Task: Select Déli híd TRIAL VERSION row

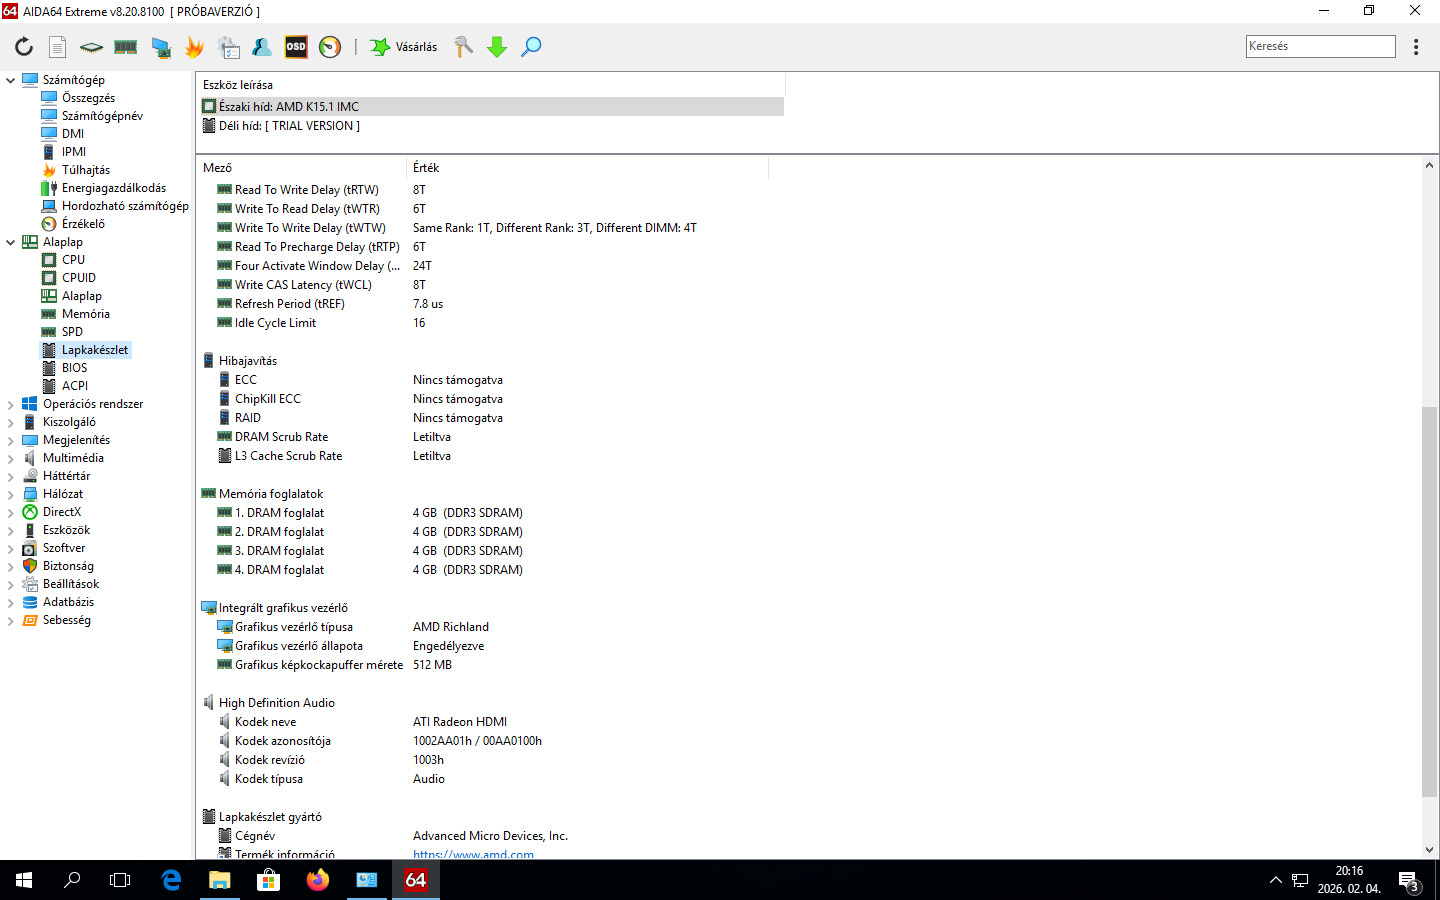Action: tap(490, 126)
